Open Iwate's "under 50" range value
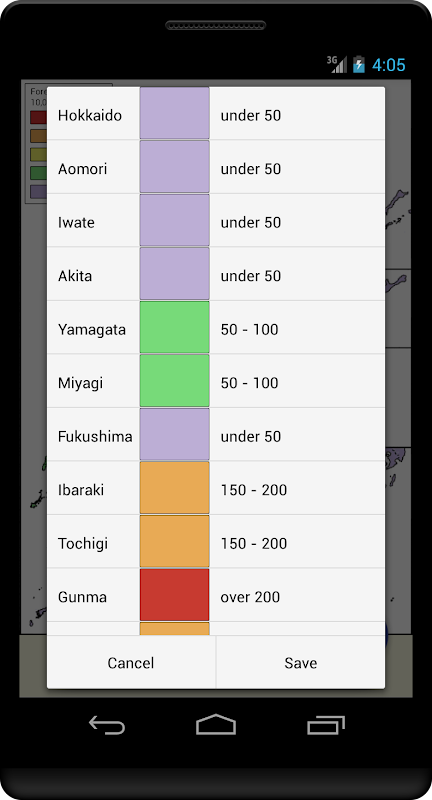This screenshot has width=432, height=800. (x=250, y=222)
